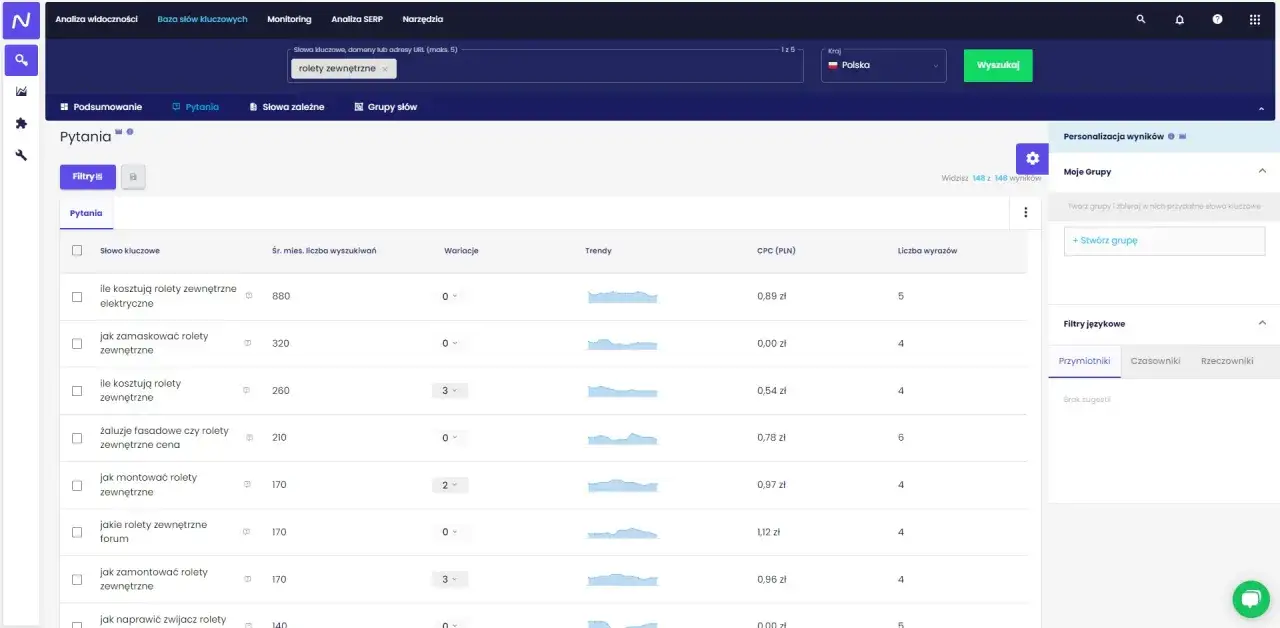Open the chart analysis sidebar icon

[21, 92]
